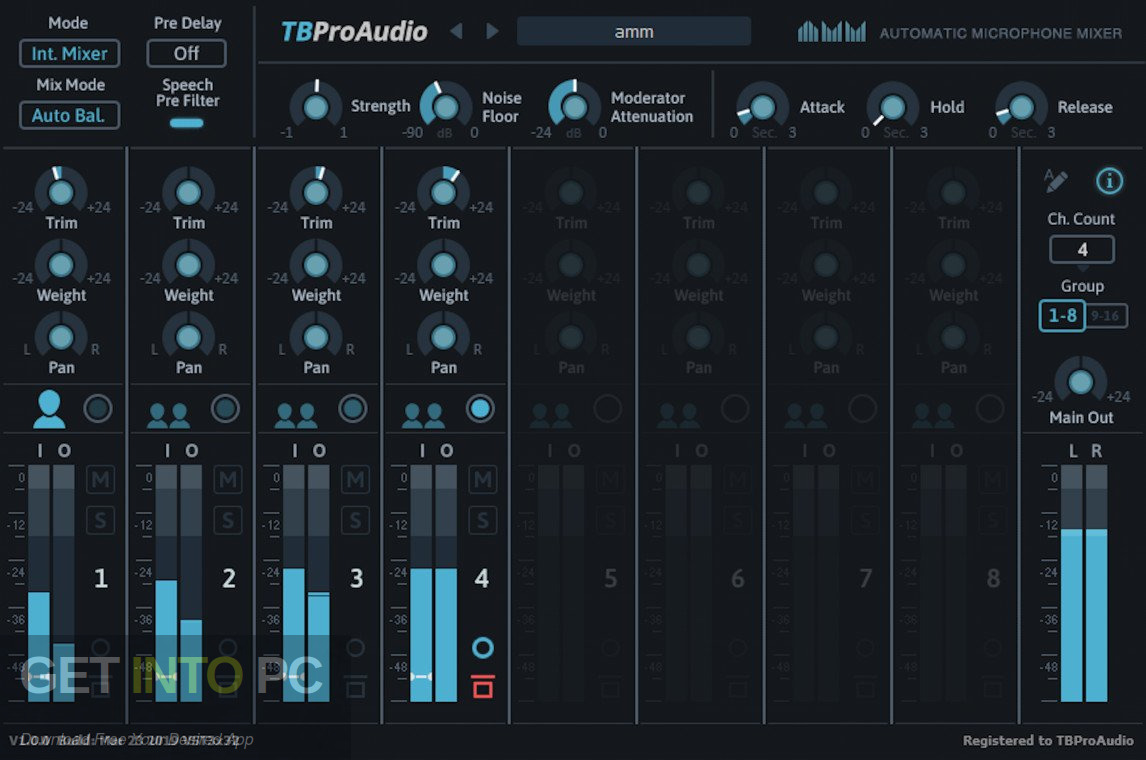Click the Main Out knob

(1080, 381)
